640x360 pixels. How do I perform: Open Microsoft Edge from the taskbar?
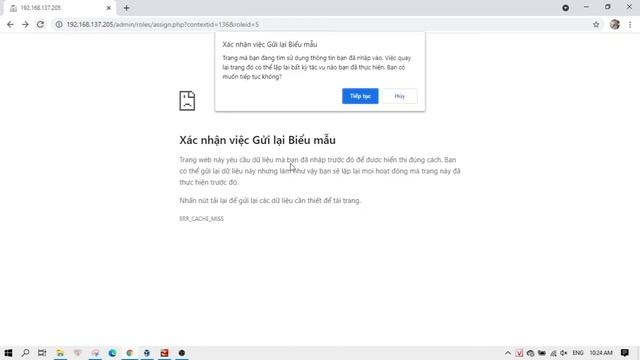coord(112,353)
